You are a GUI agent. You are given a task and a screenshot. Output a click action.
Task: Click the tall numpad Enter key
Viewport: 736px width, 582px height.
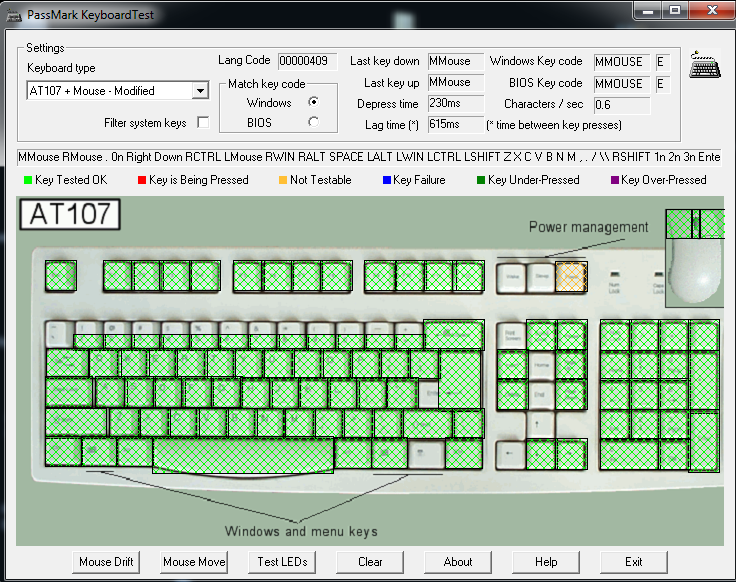coord(704,440)
